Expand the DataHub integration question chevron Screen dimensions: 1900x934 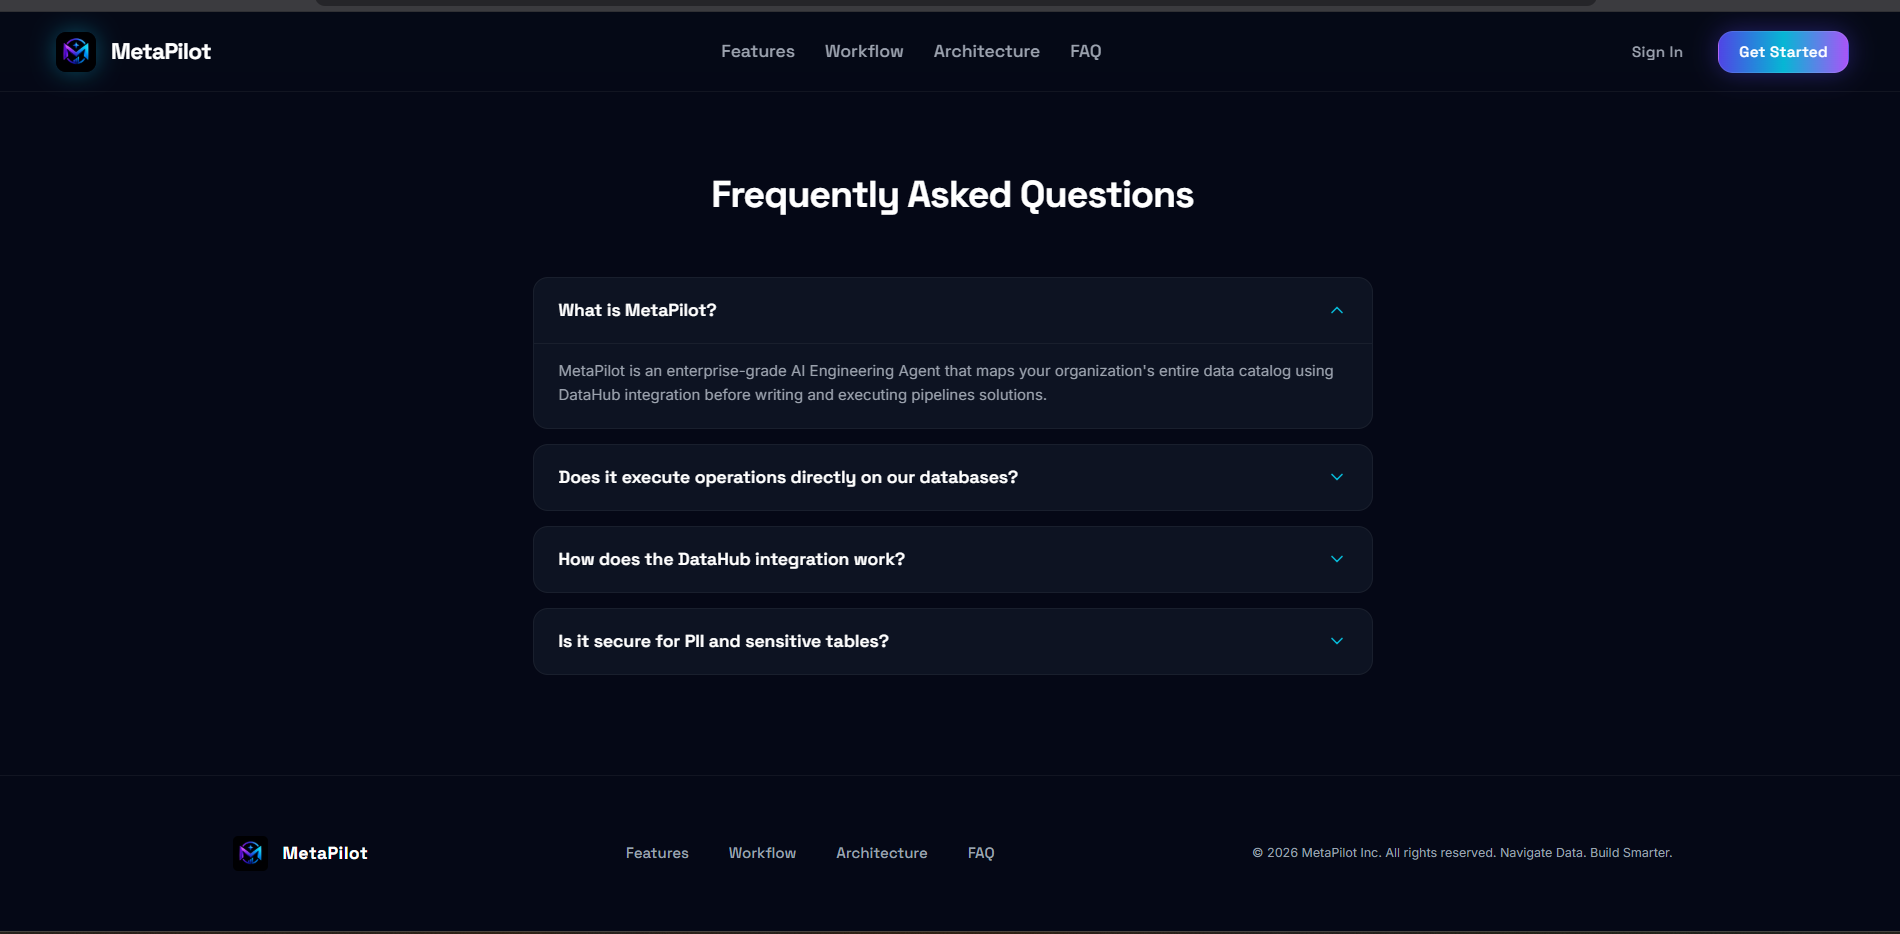click(1337, 559)
